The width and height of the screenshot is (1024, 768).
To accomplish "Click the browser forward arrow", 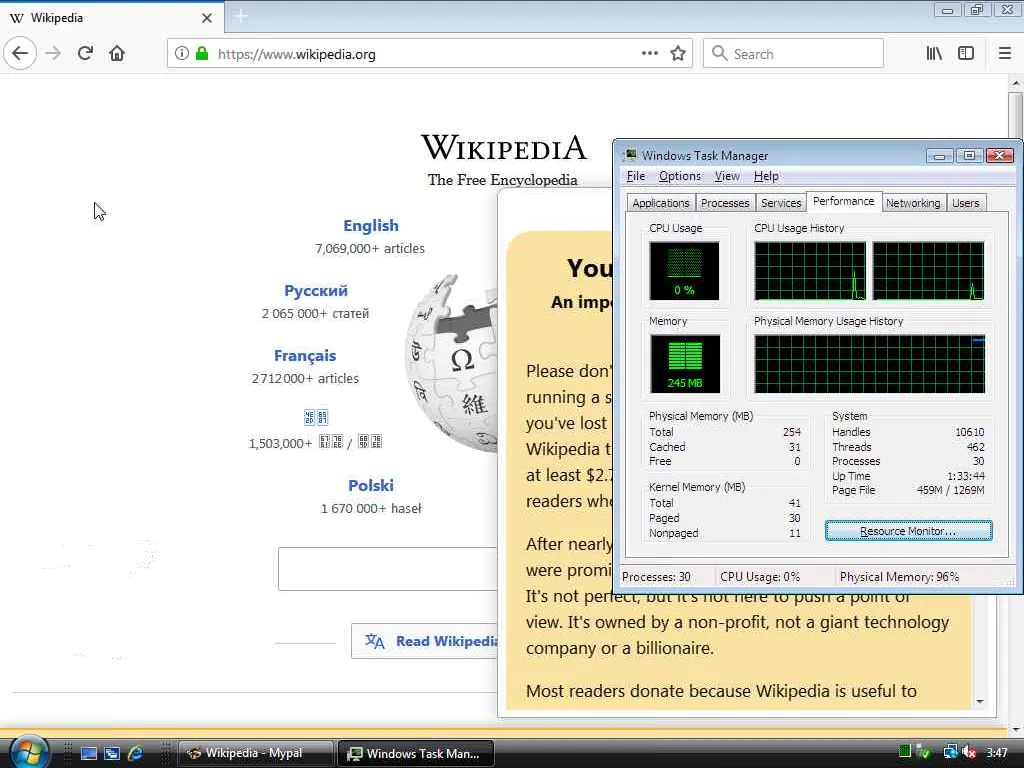I will coord(54,54).
